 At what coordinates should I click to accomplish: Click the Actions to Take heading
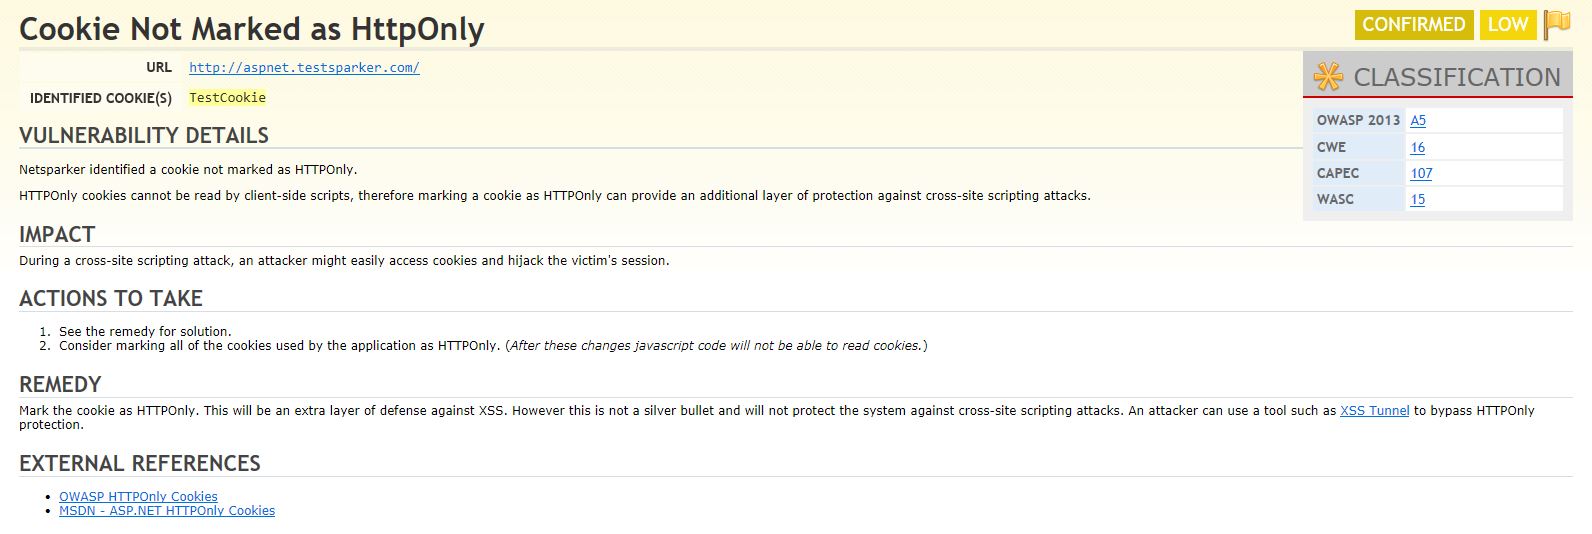pos(111,299)
